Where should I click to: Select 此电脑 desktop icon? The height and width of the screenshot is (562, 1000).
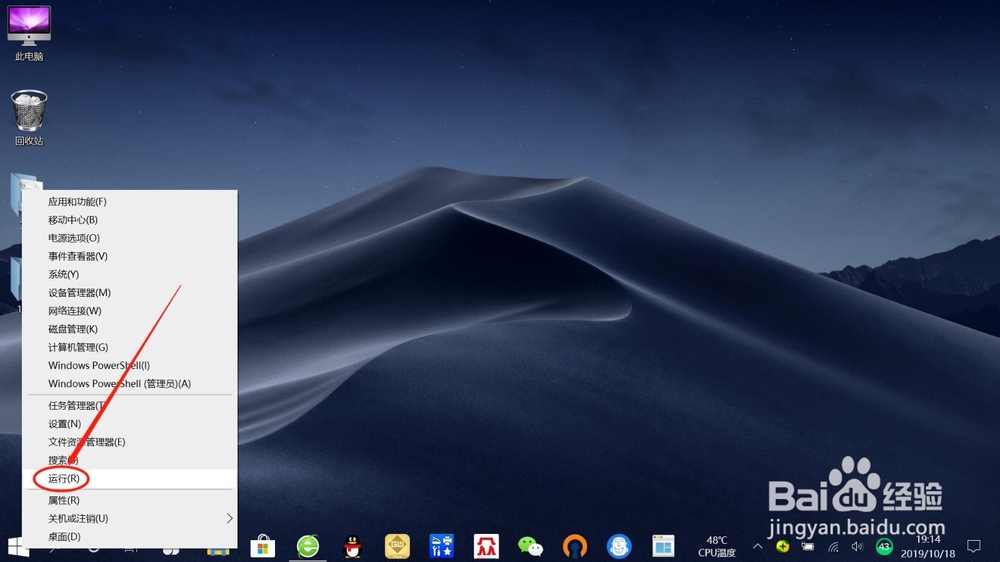coord(29,33)
